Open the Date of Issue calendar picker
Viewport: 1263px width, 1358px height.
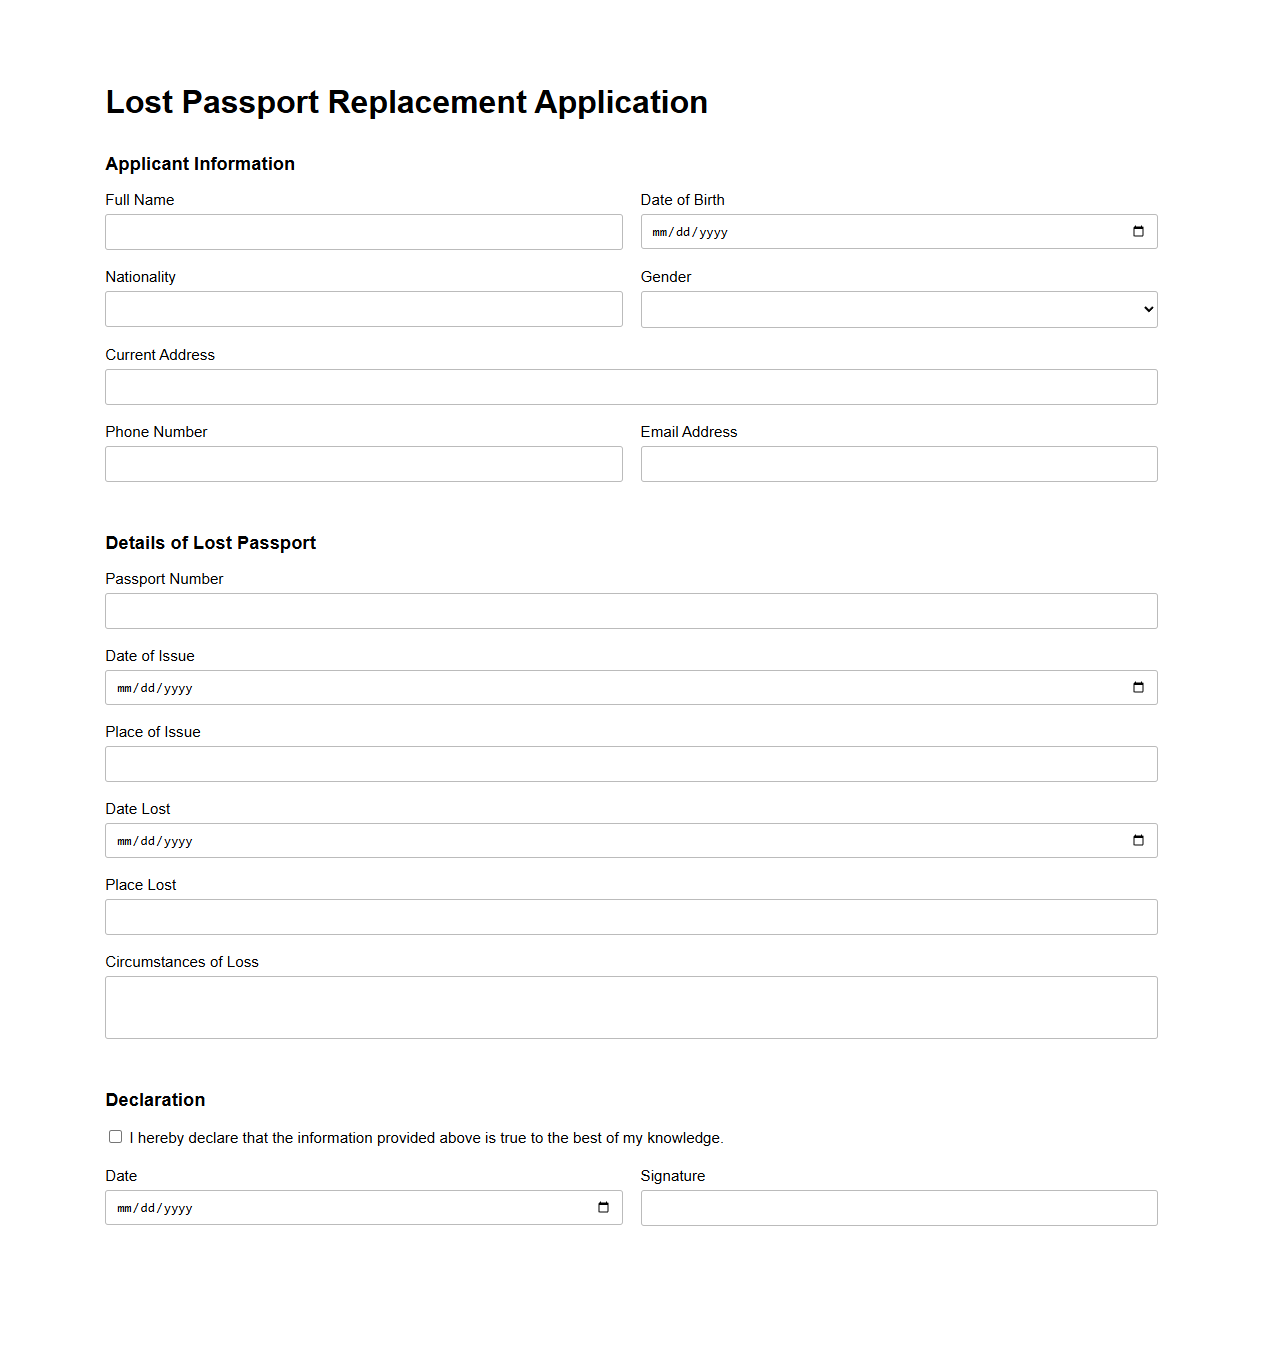[1138, 687]
